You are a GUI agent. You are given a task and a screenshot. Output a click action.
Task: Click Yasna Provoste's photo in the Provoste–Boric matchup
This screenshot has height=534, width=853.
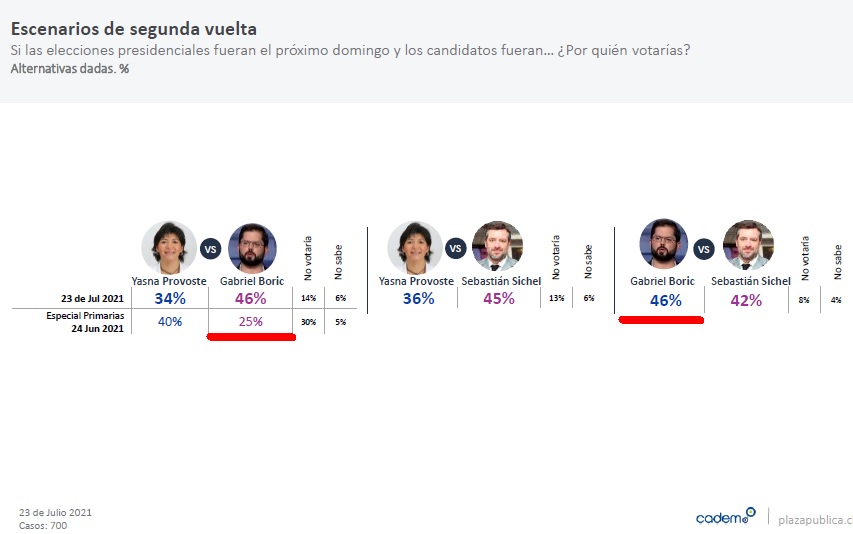(x=166, y=248)
